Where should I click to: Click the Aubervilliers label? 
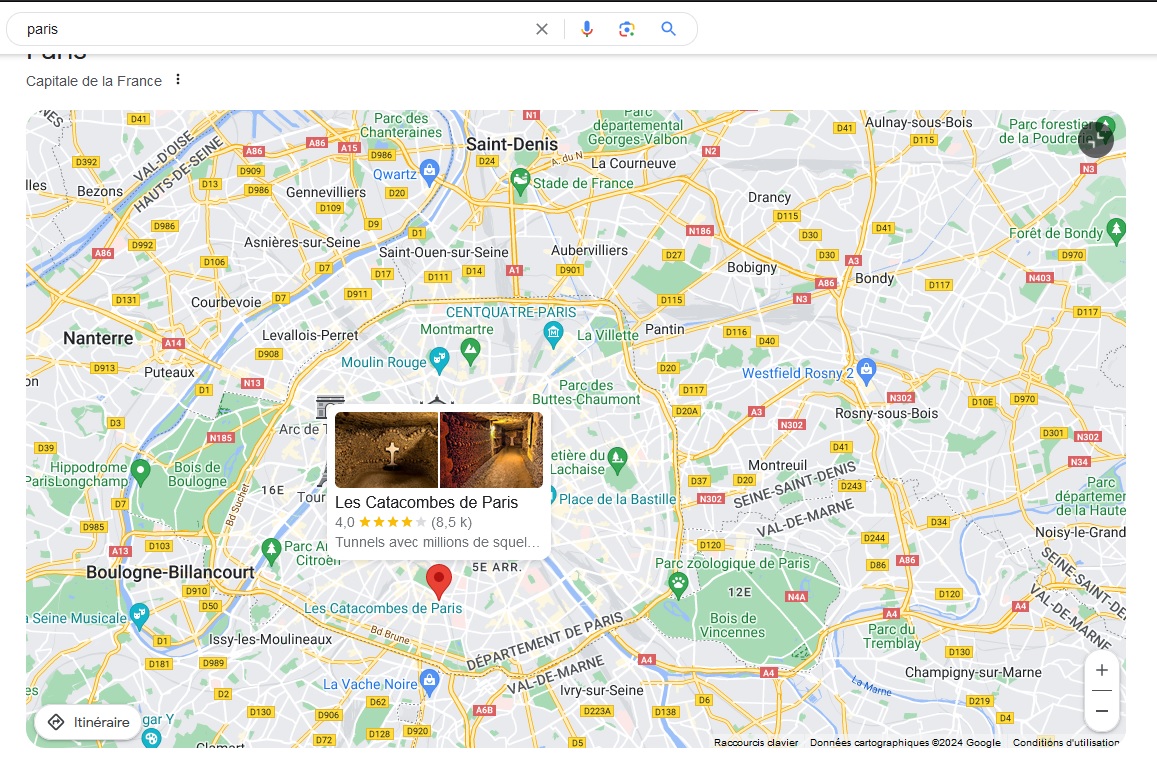pos(590,251)
